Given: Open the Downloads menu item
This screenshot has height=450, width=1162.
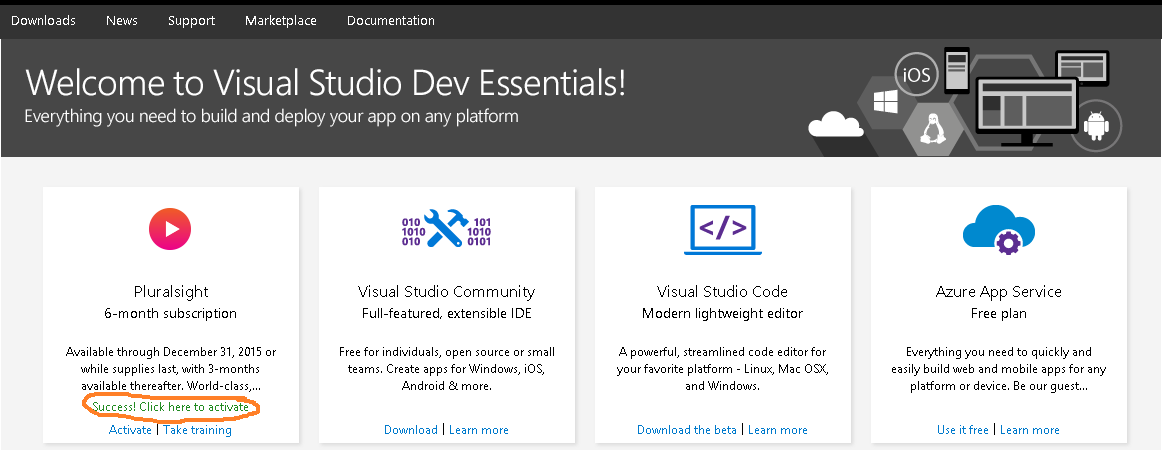Looking at the screenshot, I should tap(43, 21).
